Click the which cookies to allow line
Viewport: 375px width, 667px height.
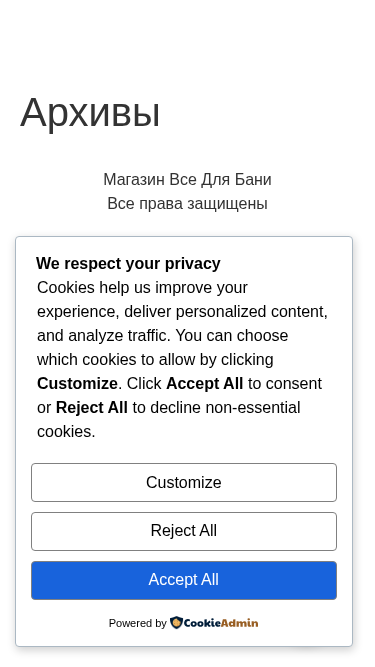(x=155, y=359)
